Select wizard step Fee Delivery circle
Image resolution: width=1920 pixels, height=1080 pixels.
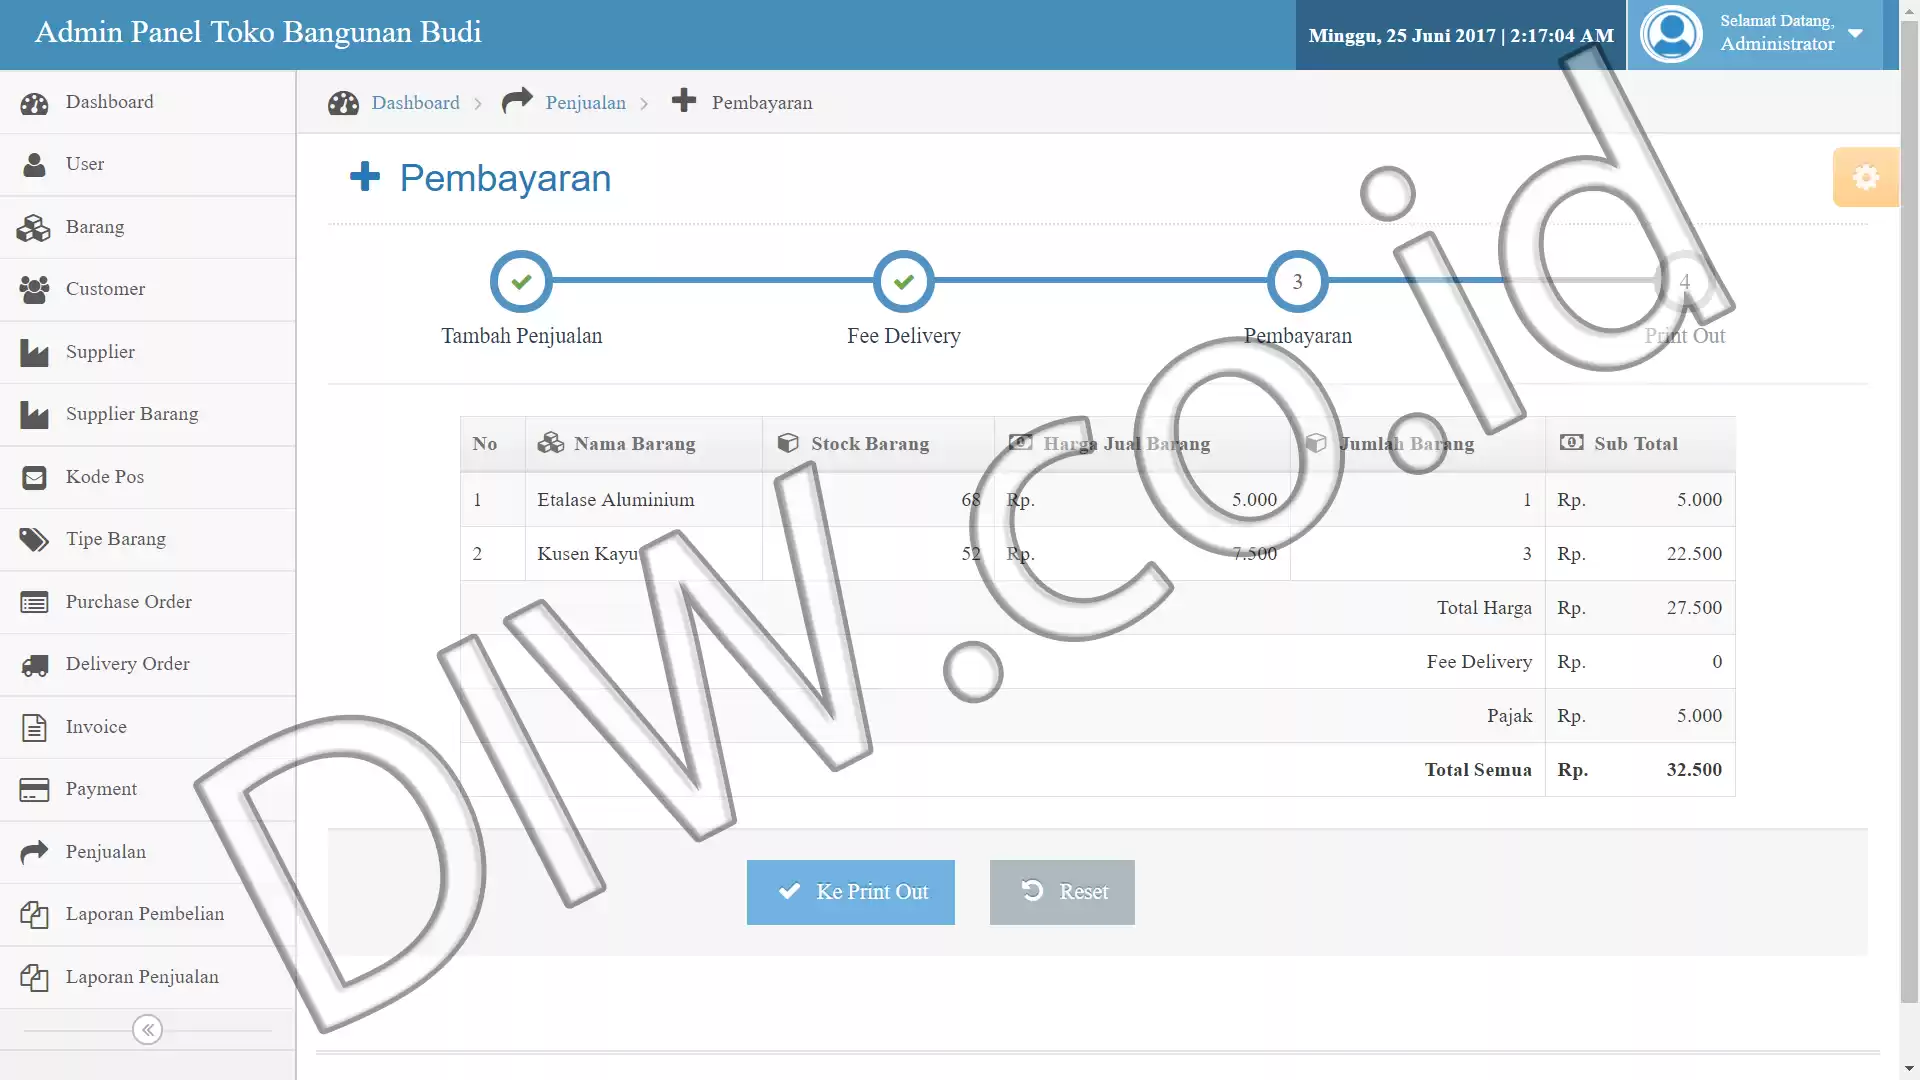[903, 282]
